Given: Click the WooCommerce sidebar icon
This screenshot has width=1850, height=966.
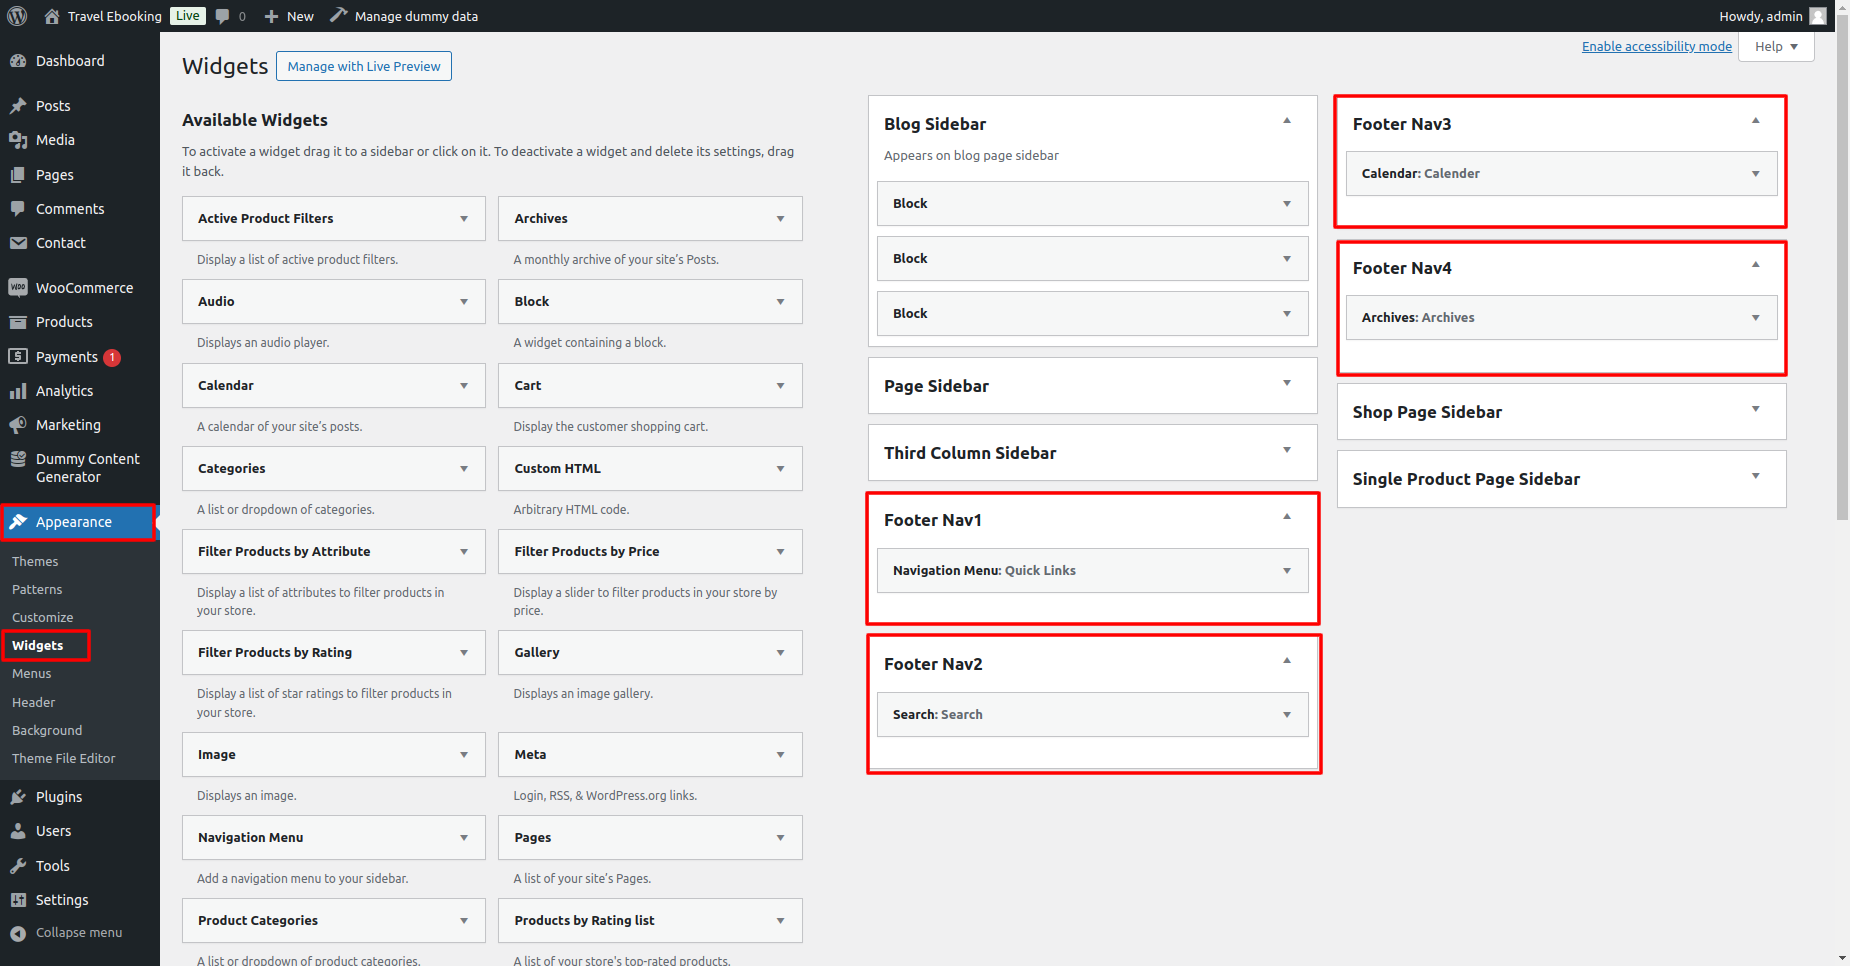Looking at the screenshot, I should (x=18, y=288).
